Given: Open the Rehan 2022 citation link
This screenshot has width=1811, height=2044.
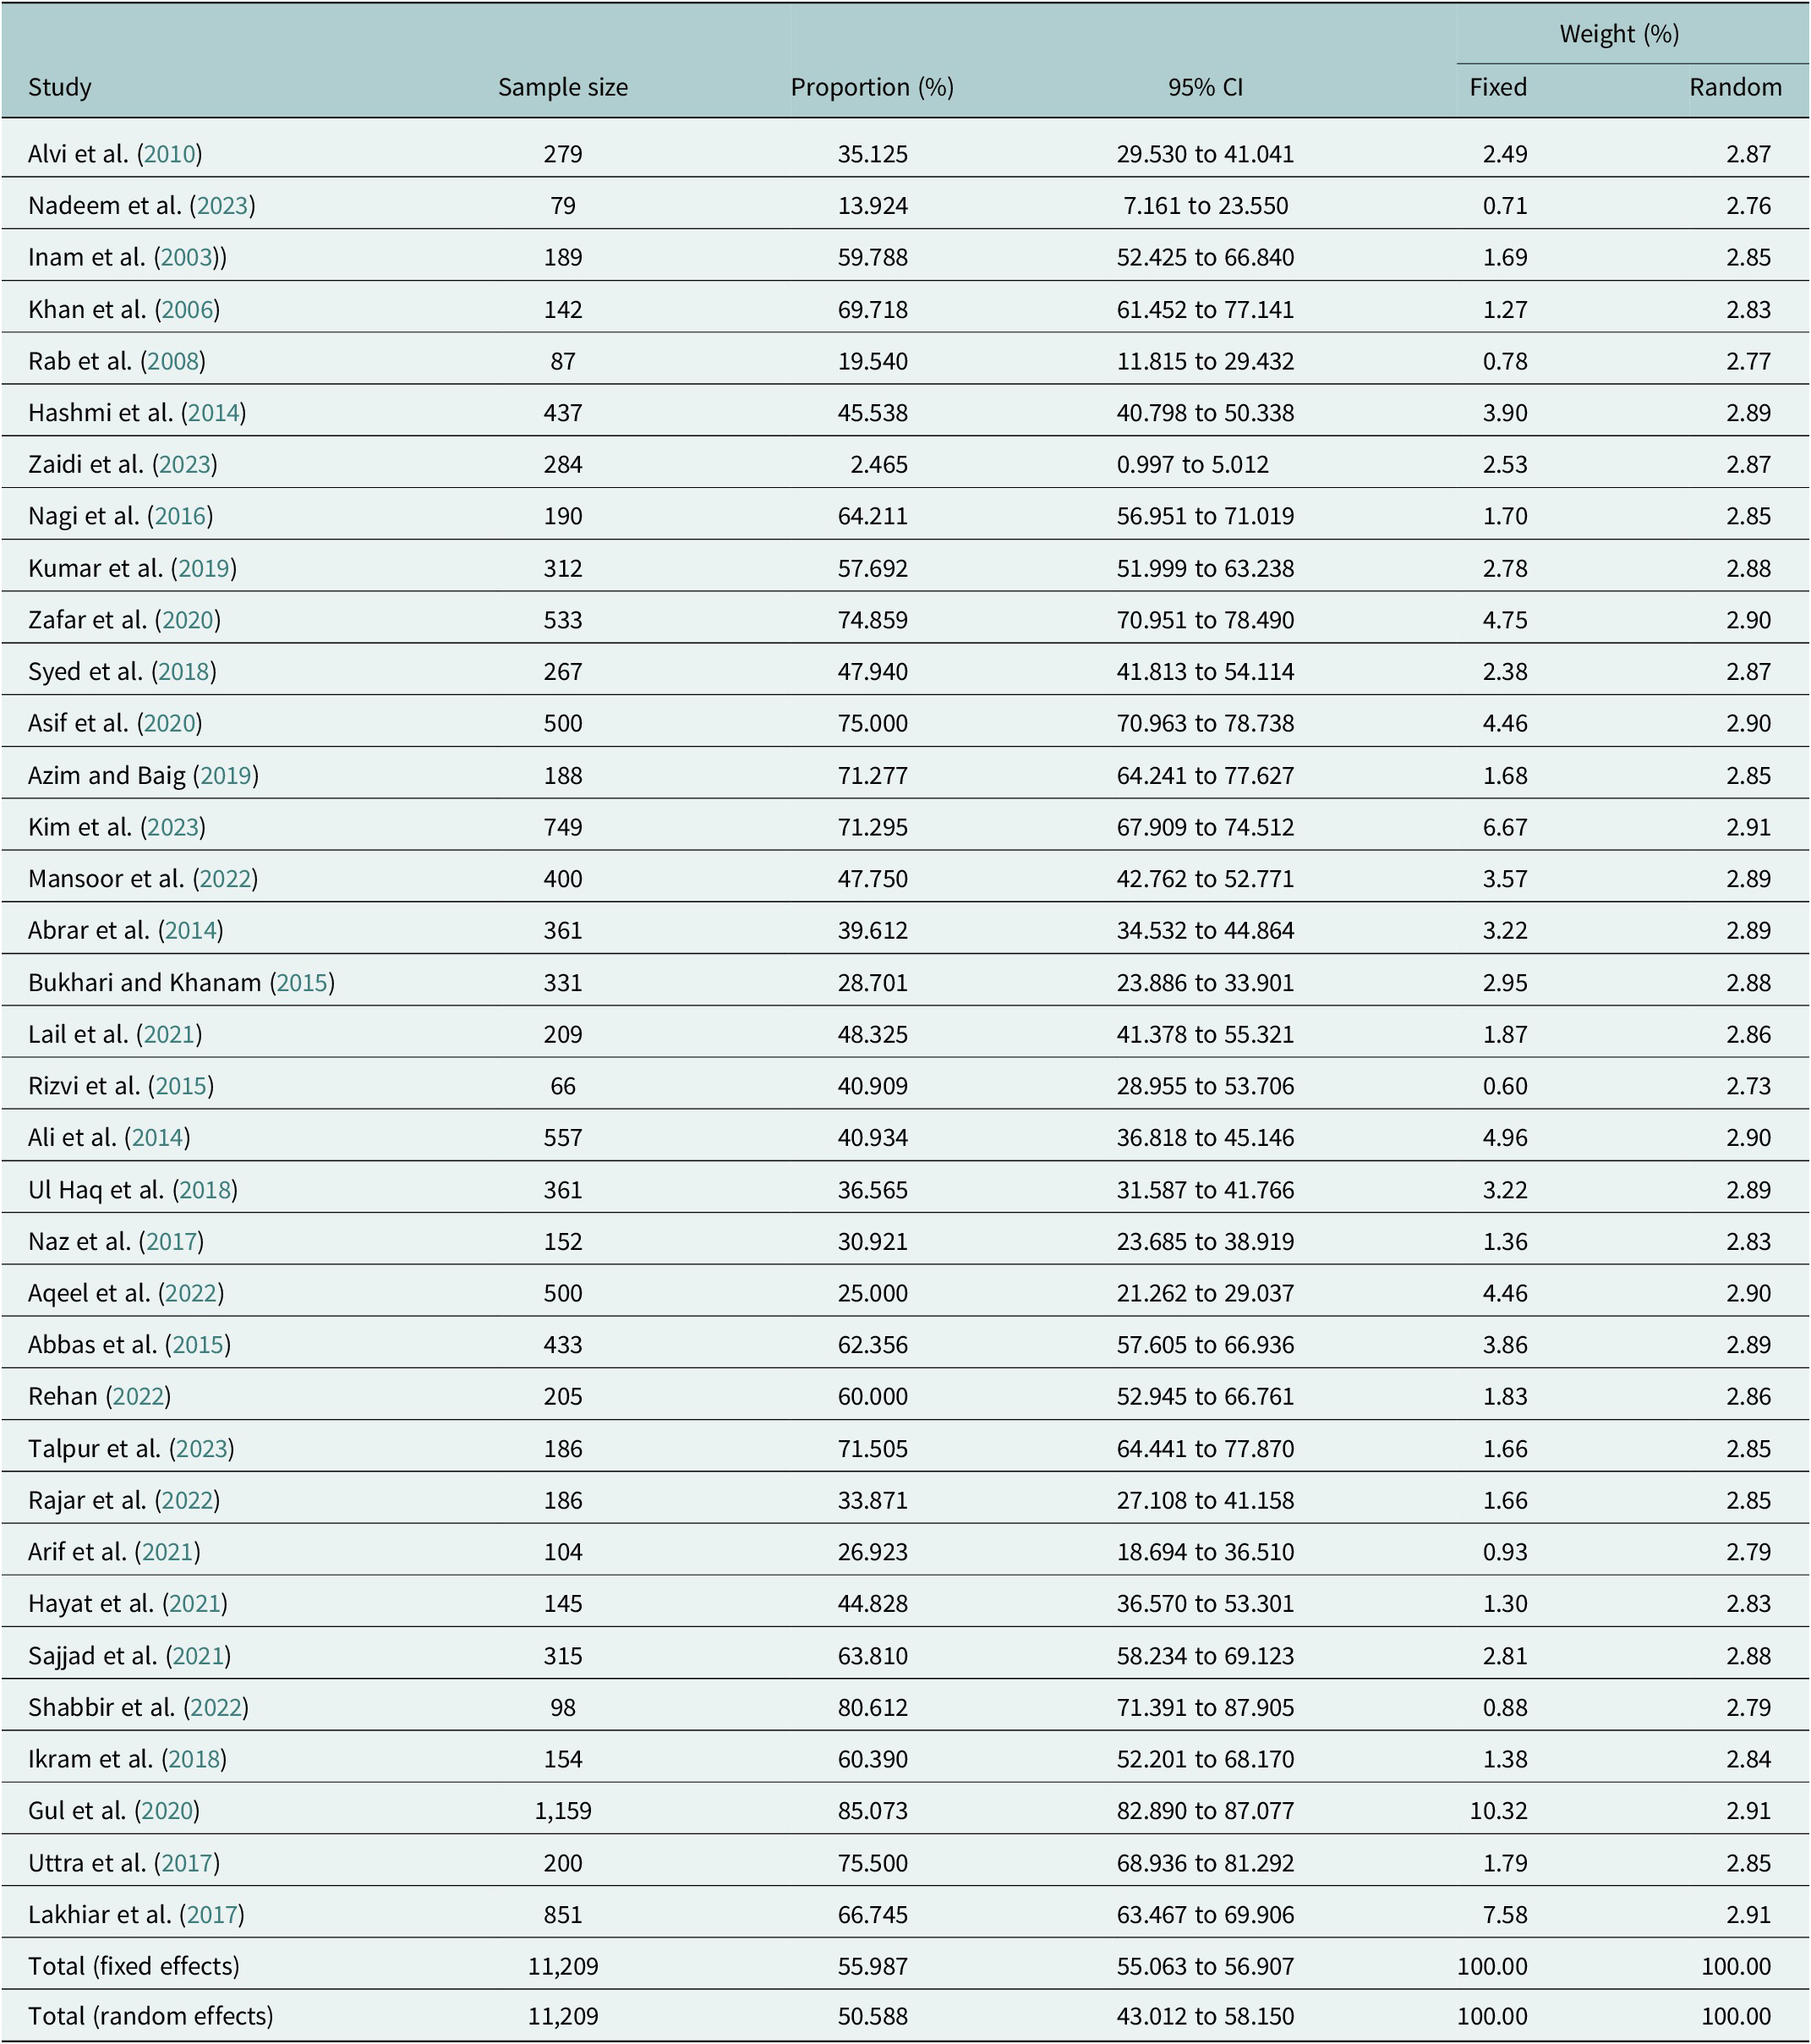Looking at the screenshot, I should point(138,1397).
